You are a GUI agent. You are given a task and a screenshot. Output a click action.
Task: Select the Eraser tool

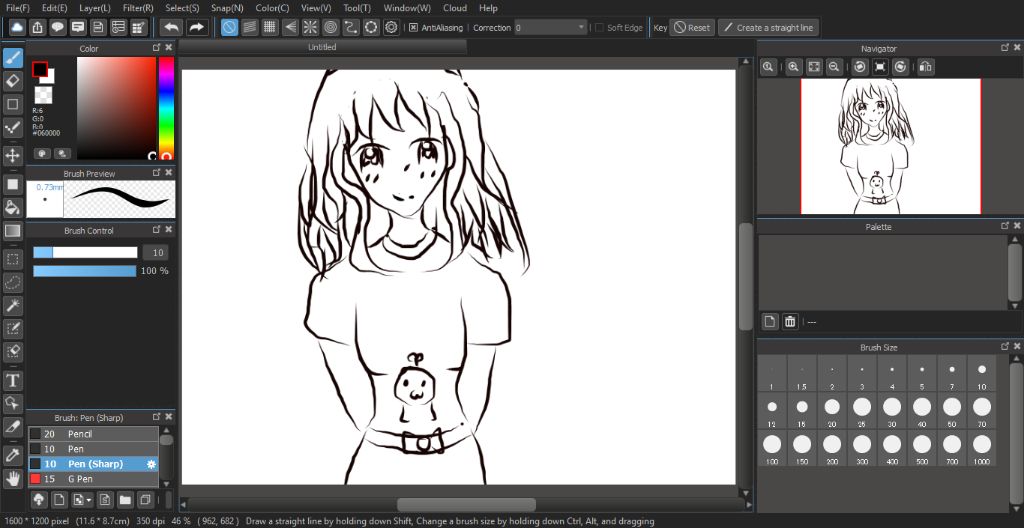tap(12, 81)
